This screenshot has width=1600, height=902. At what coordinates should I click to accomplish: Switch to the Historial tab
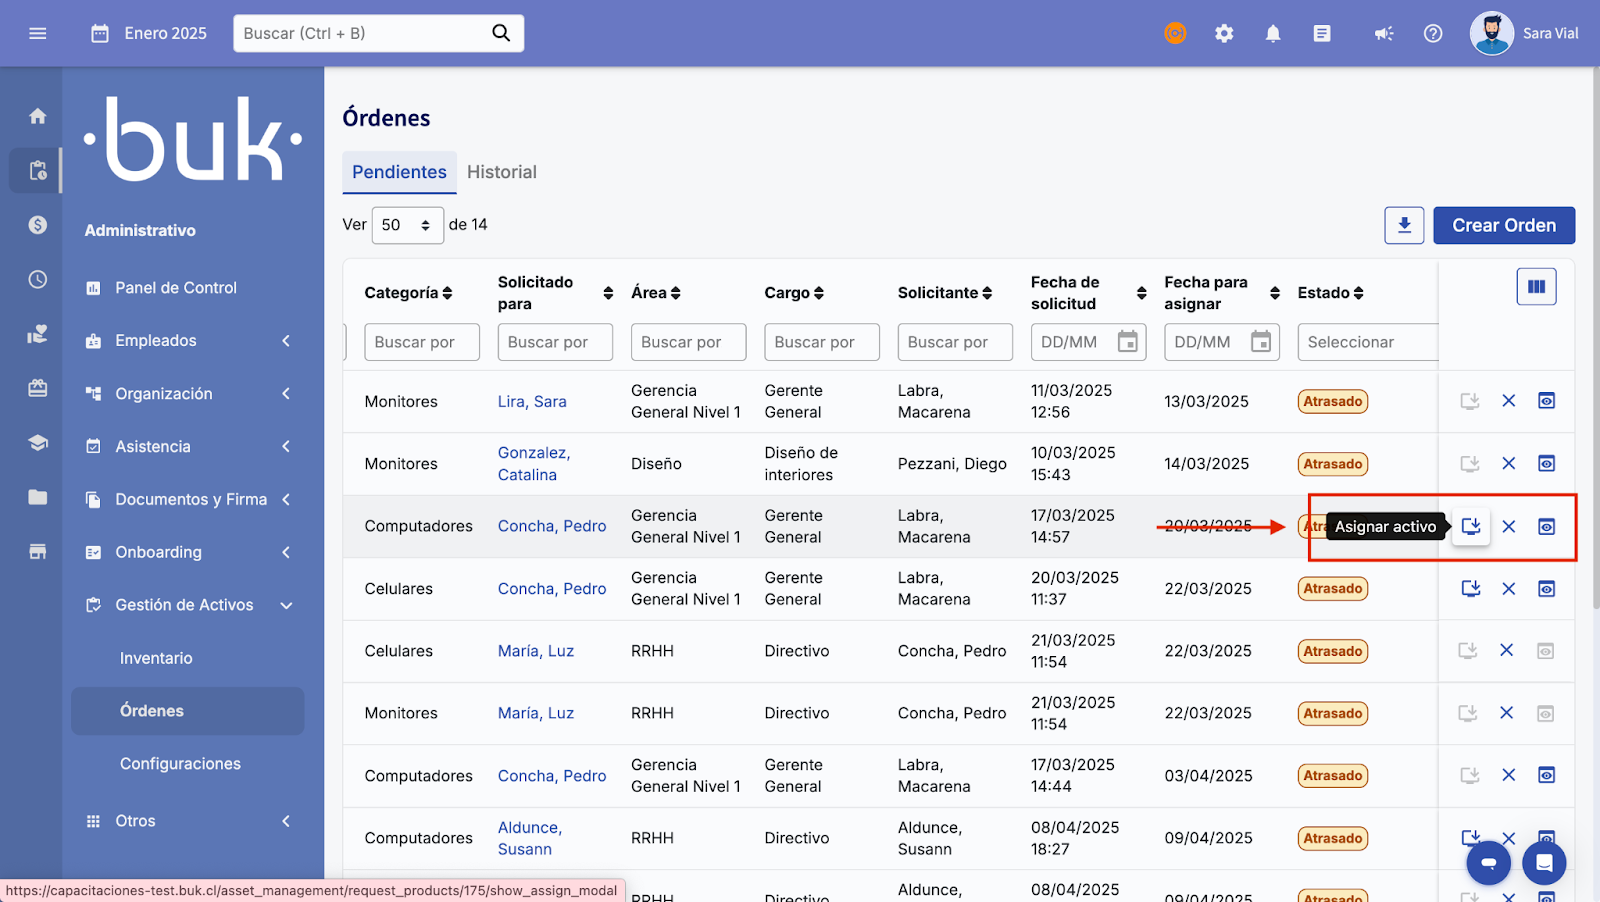[x=501, y=172]
